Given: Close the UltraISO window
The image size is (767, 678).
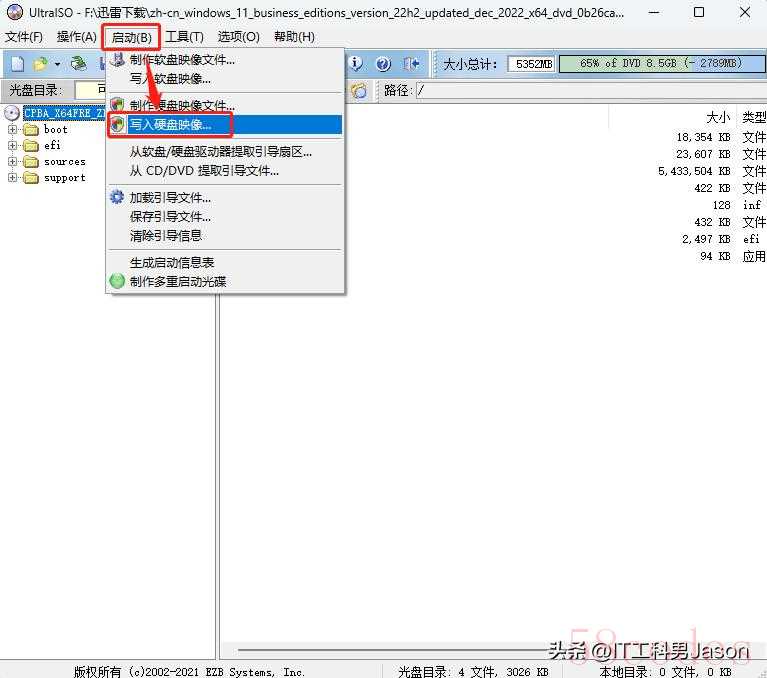Looking at the screenshot, I should pyautogui.click(x=745, y=13).
